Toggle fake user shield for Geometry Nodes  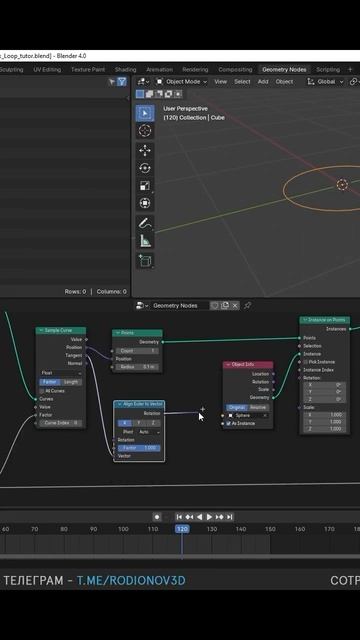click(x=214, y=305)
